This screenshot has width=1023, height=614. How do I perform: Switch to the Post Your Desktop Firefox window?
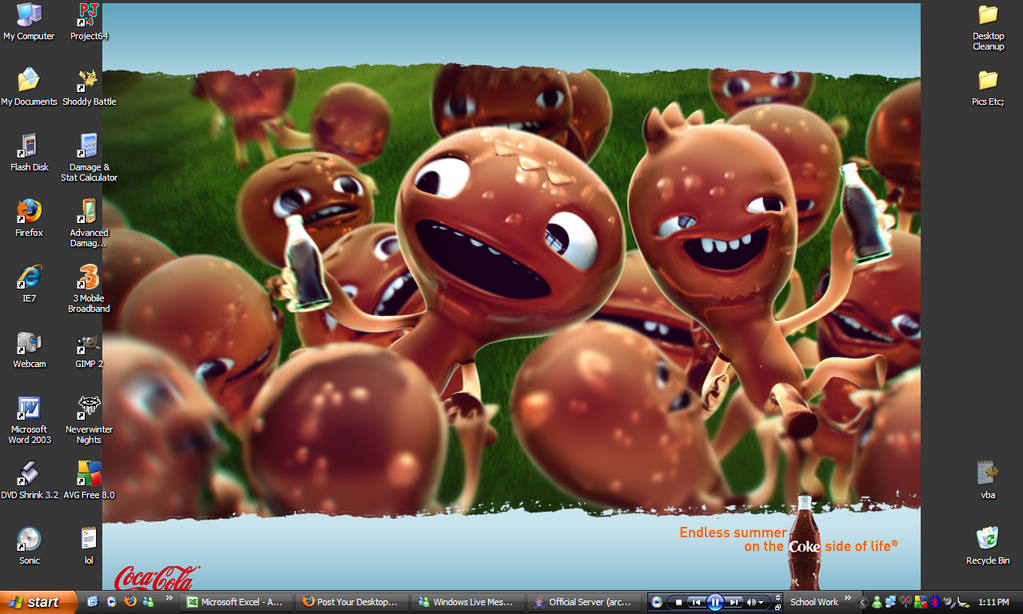coord(353,602)
